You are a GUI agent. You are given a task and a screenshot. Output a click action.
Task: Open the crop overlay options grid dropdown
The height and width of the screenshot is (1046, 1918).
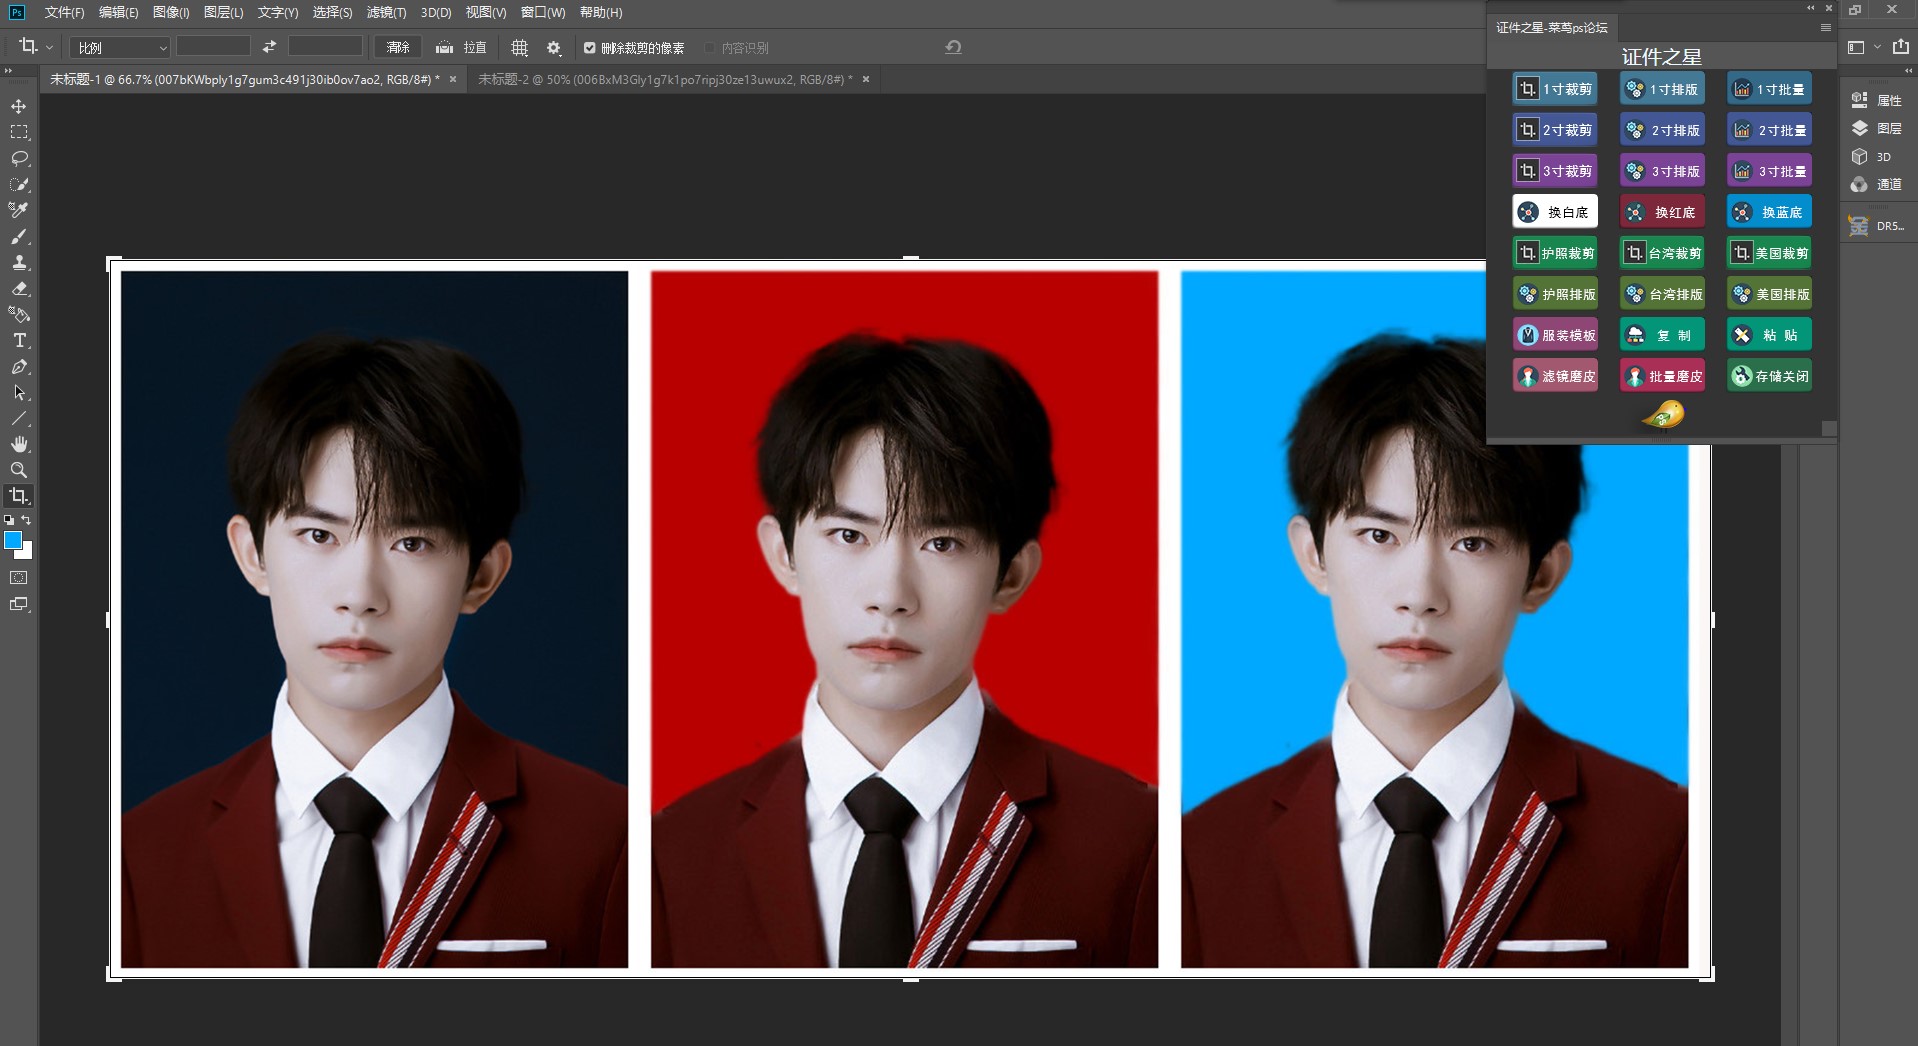[518, 47]
